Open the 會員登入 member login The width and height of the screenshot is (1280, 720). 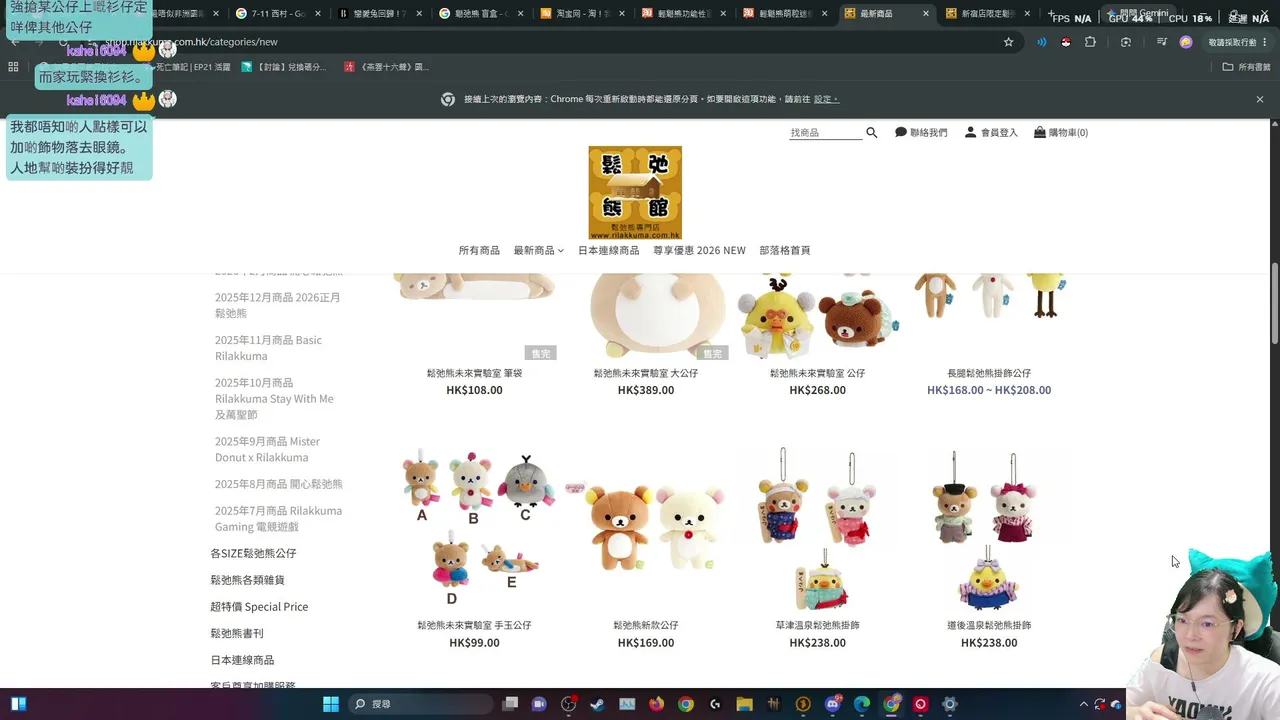(x=991, y=132)
